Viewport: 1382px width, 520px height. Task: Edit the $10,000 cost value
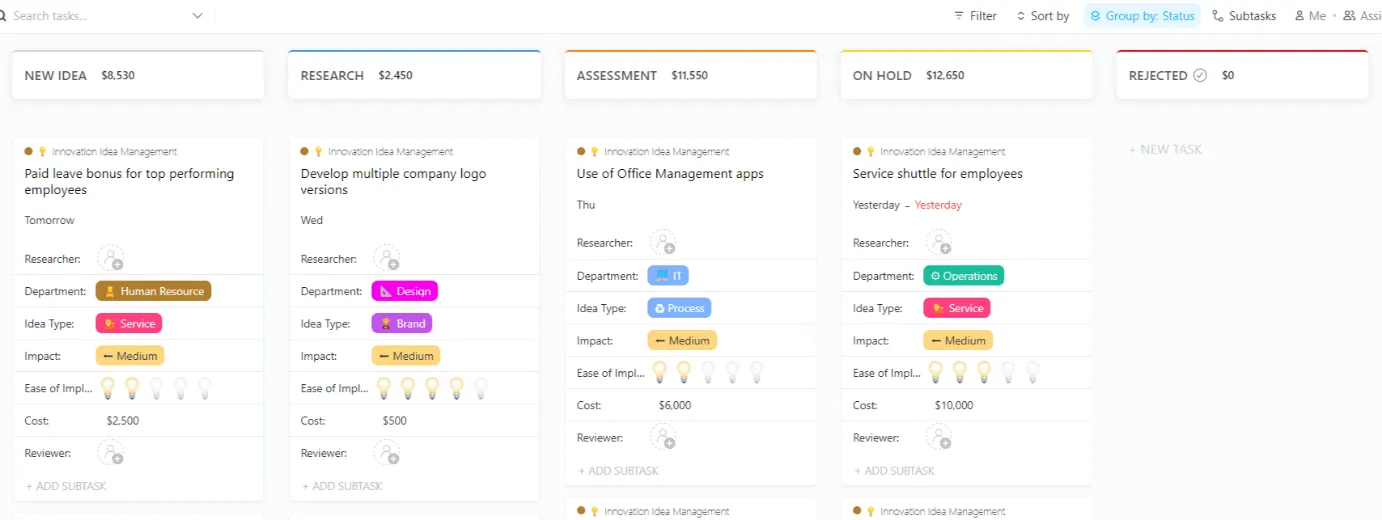(954, 405)
